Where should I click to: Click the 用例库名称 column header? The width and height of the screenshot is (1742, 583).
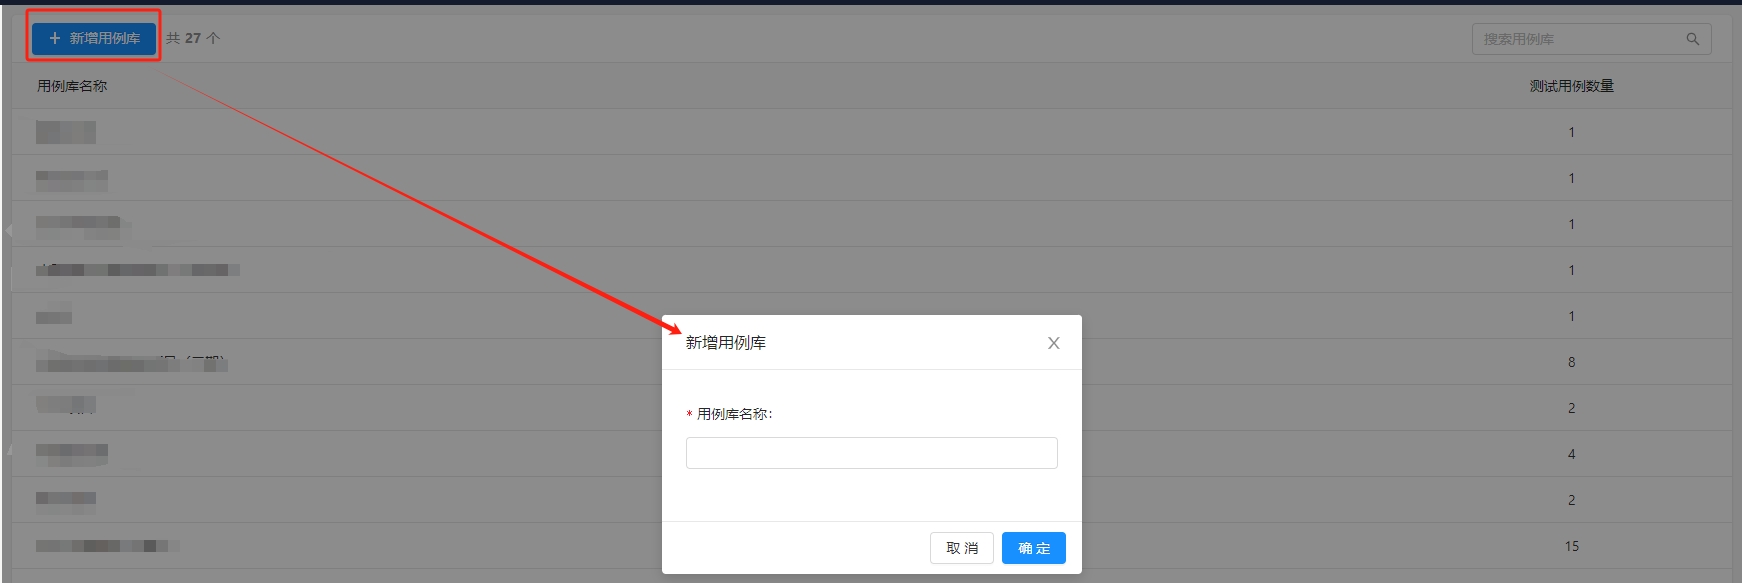[x=72, y=86]
